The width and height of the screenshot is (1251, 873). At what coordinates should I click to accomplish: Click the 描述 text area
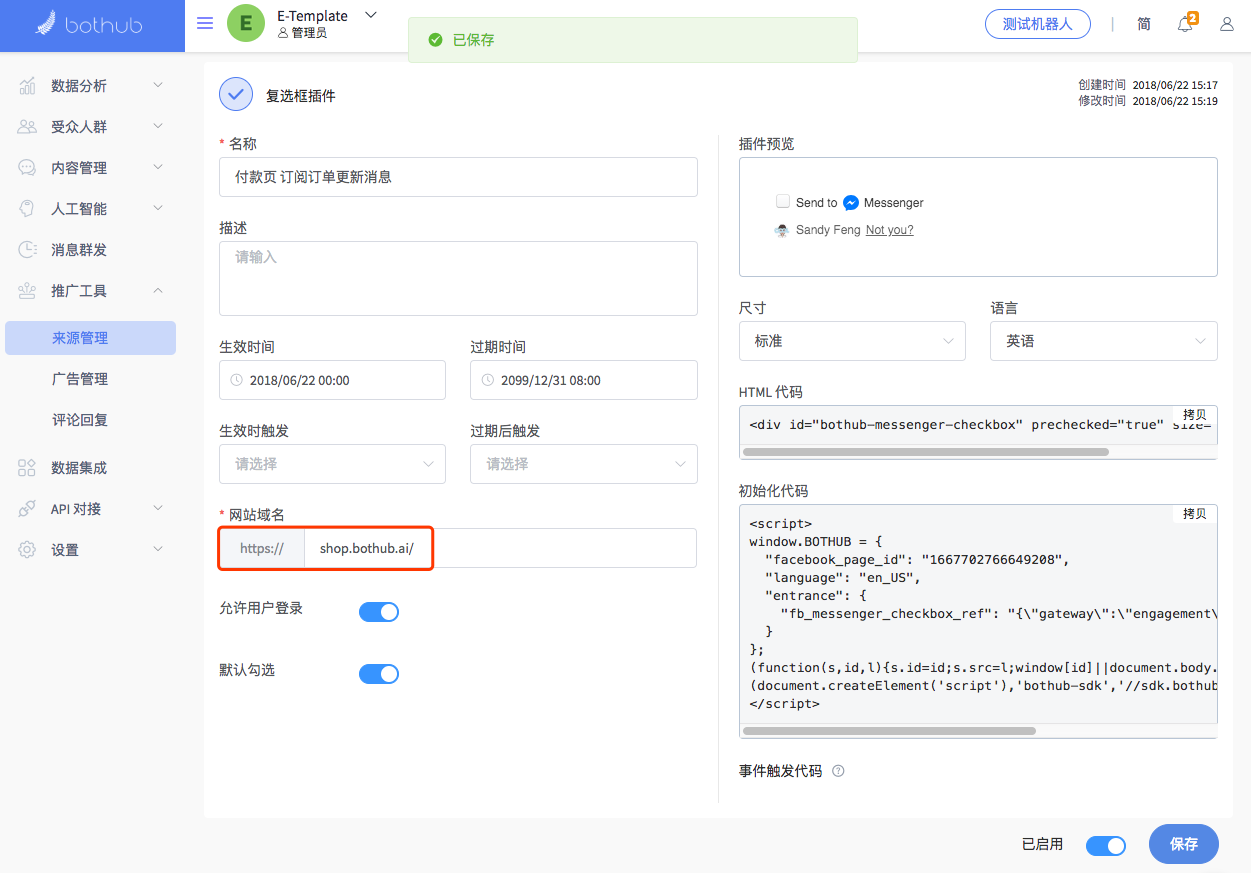458,278
